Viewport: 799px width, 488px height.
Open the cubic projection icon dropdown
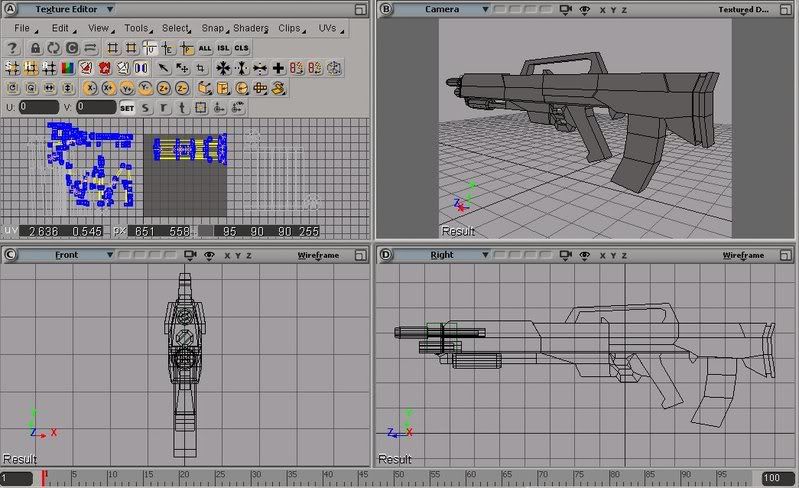click(205, 88)
